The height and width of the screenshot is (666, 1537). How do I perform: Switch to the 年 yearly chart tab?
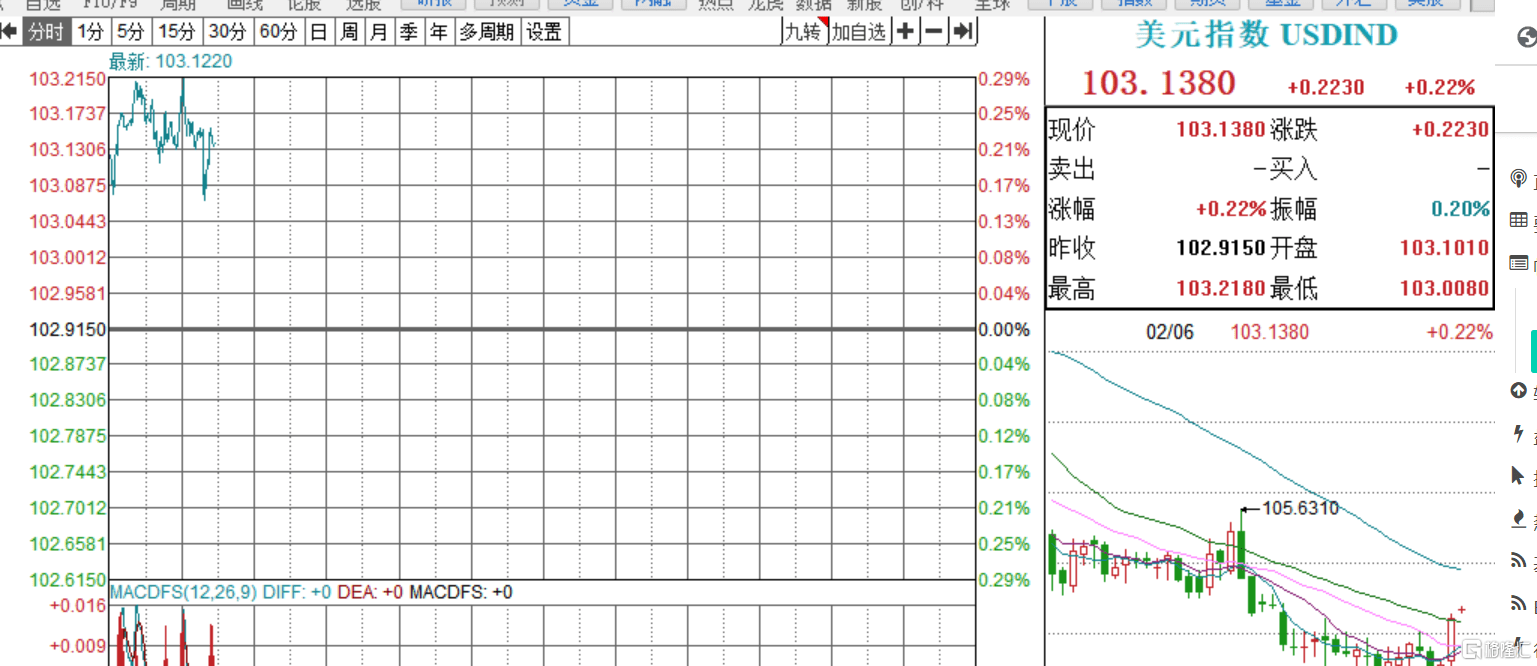439,32
